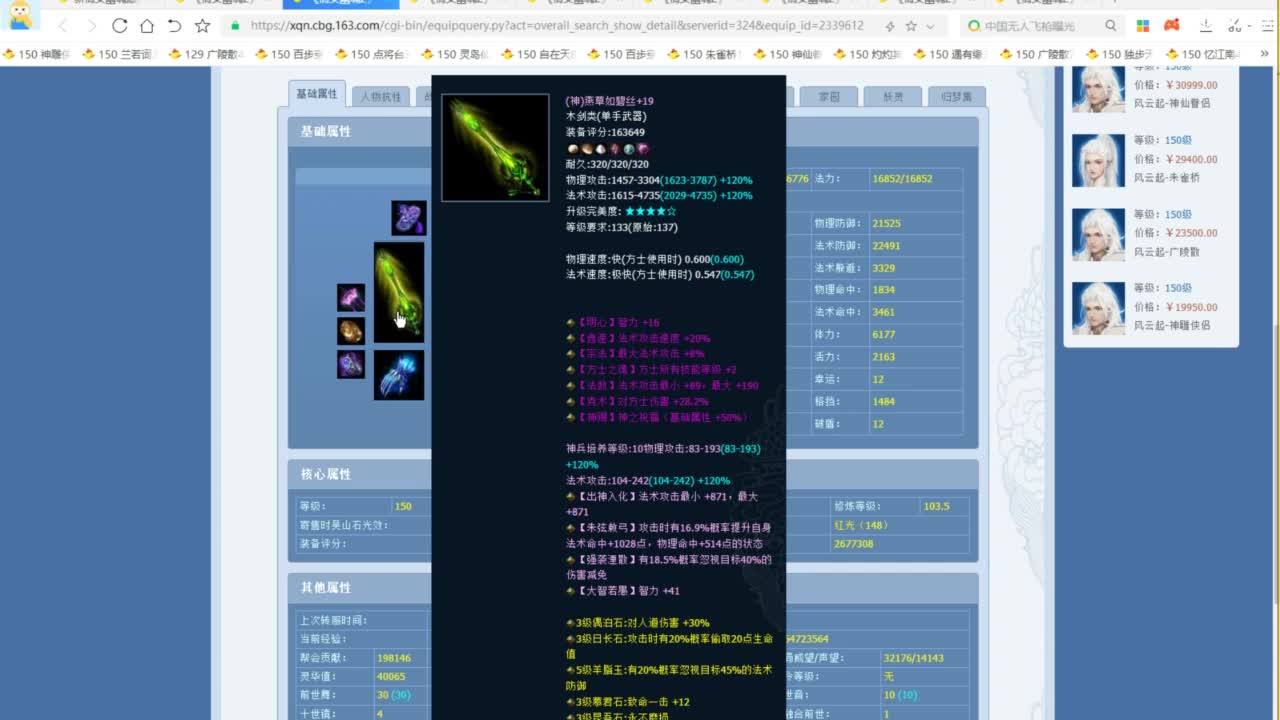Open the red gamepad extension icon
Viewport: 1280px width, 720px height.
click(x=1172, y=26)
